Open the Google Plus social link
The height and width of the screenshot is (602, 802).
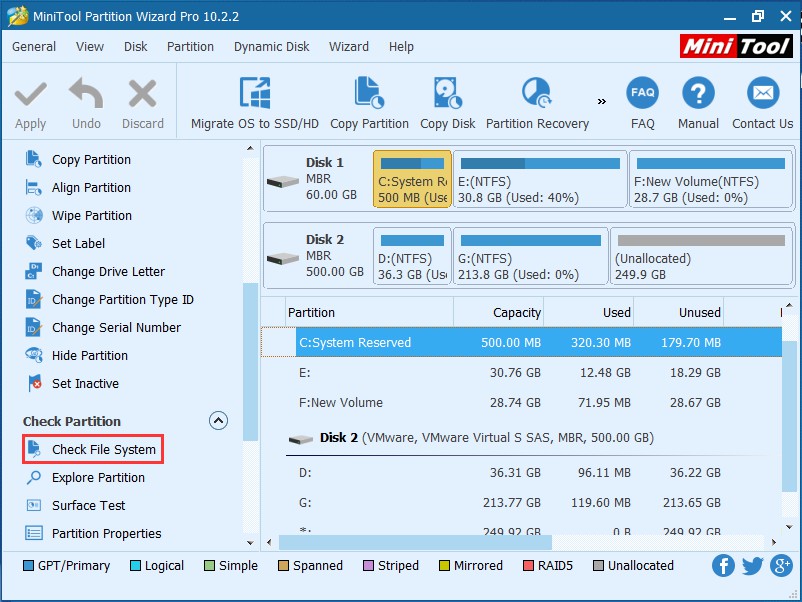[x=782, y=566]
